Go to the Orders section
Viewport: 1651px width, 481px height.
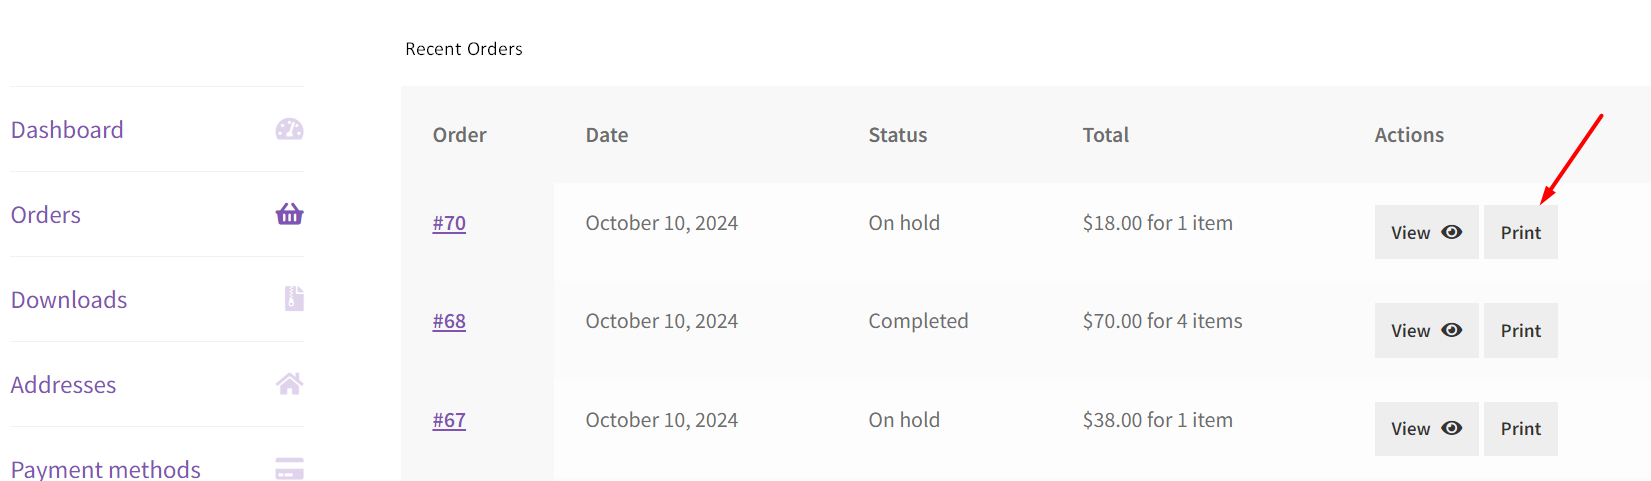point(46,215)
